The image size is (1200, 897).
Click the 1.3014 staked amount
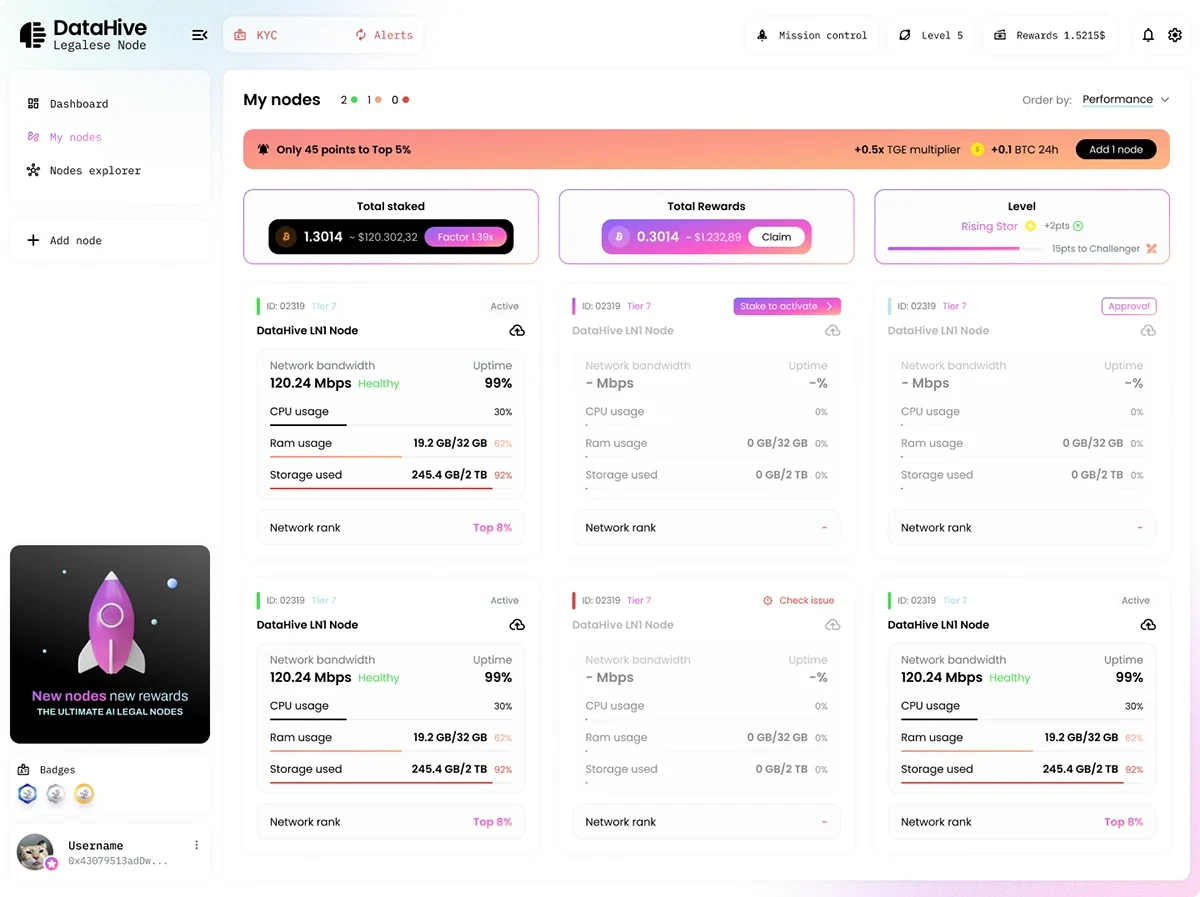pyautogui.click(x=323, y=237)
